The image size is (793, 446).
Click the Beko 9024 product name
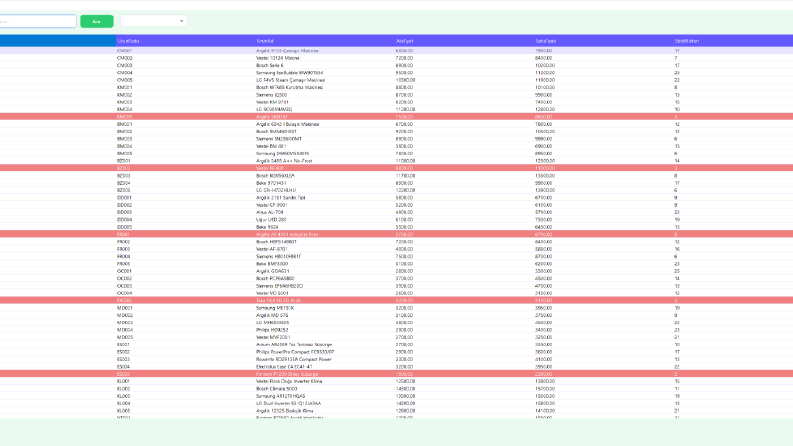coord(267,227)
